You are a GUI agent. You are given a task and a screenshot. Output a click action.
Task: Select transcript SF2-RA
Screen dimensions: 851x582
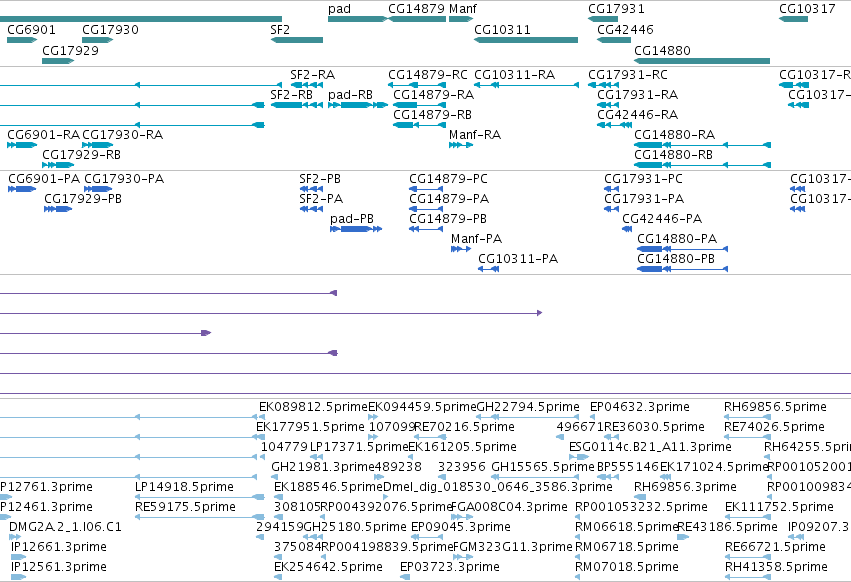pos(307,85)
